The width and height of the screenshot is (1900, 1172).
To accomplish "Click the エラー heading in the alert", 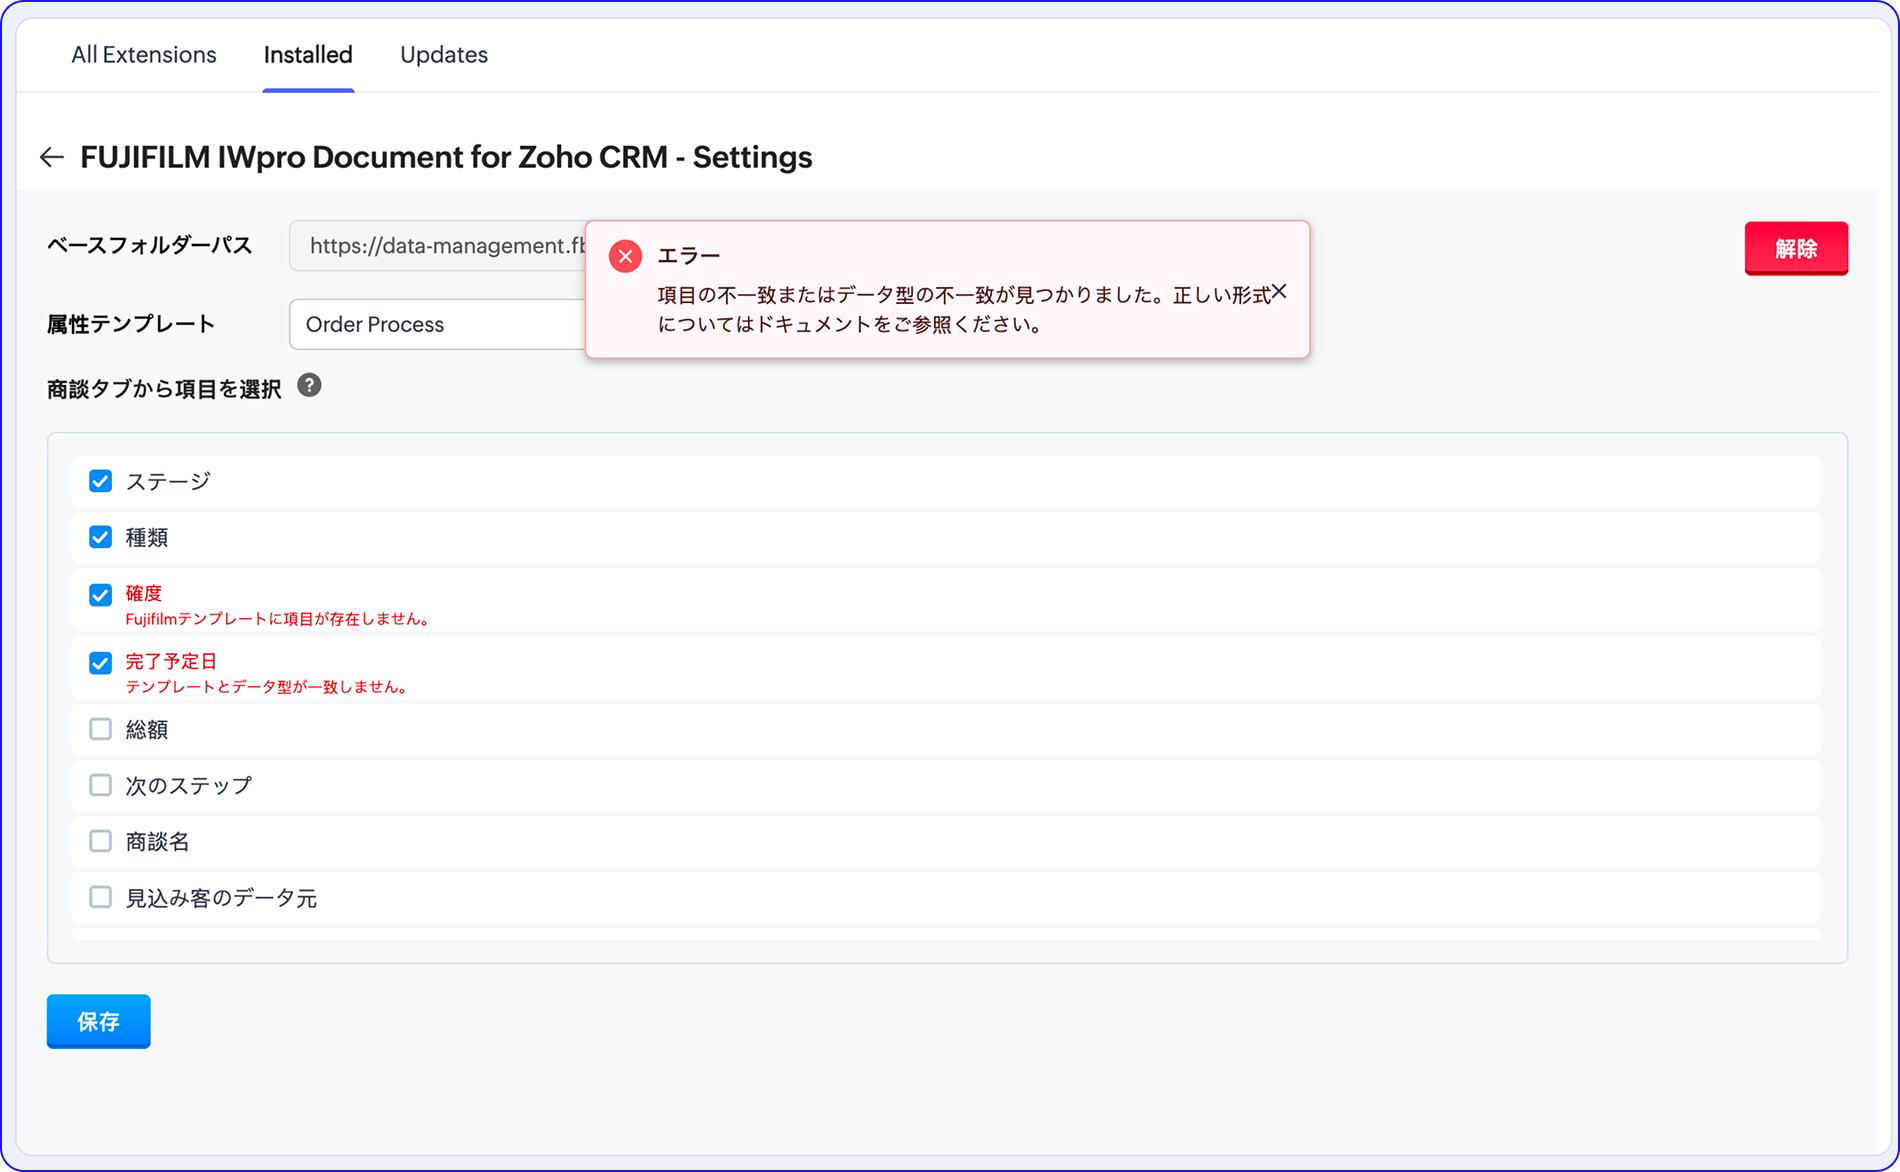I will point(689,256).
